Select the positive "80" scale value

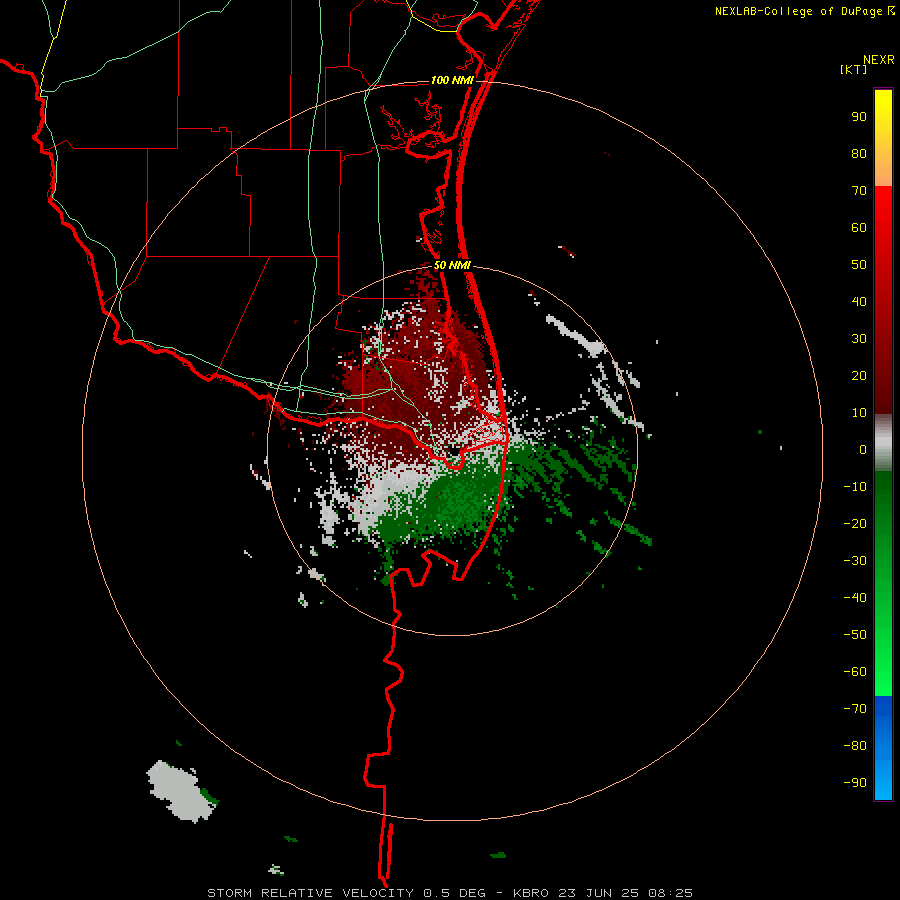[x=859, y=153]
